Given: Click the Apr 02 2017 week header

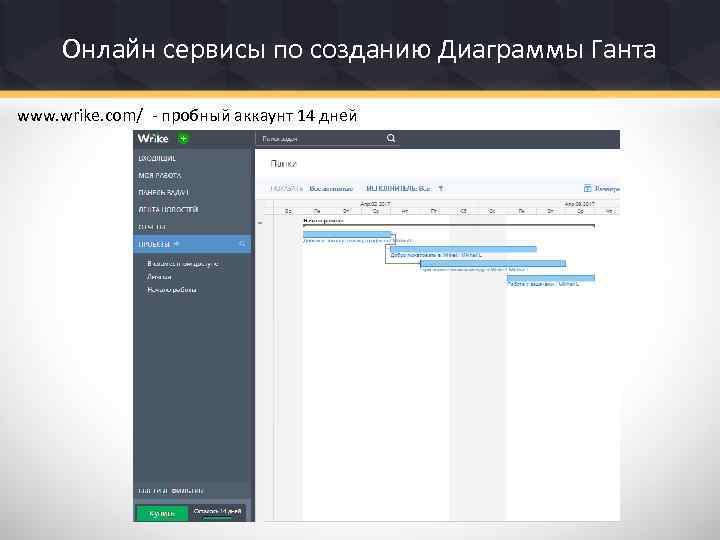Looking at the screenshot, I should (375, 204).
